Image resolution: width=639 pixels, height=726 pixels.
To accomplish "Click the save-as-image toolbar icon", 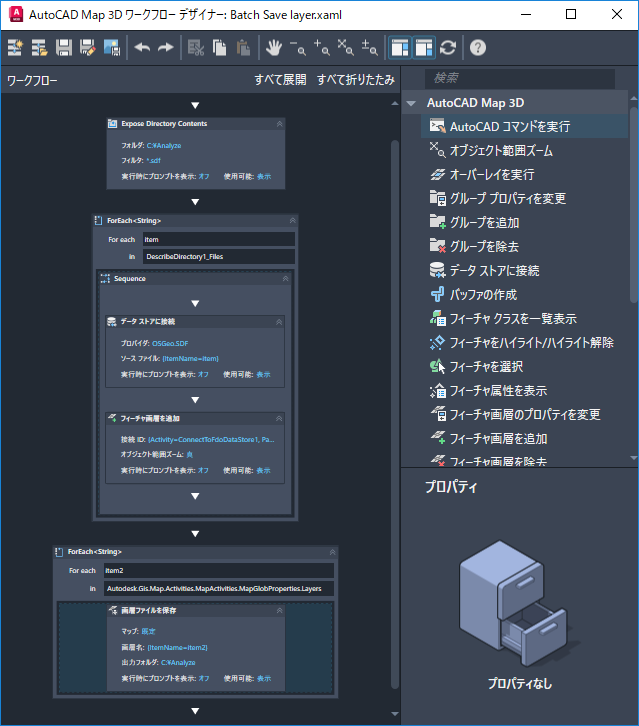I will [x=112, y=48].
